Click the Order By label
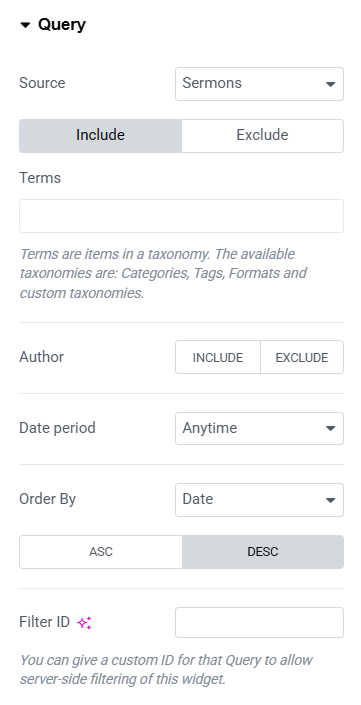This screenshot has height=705, width=361. 48,499
